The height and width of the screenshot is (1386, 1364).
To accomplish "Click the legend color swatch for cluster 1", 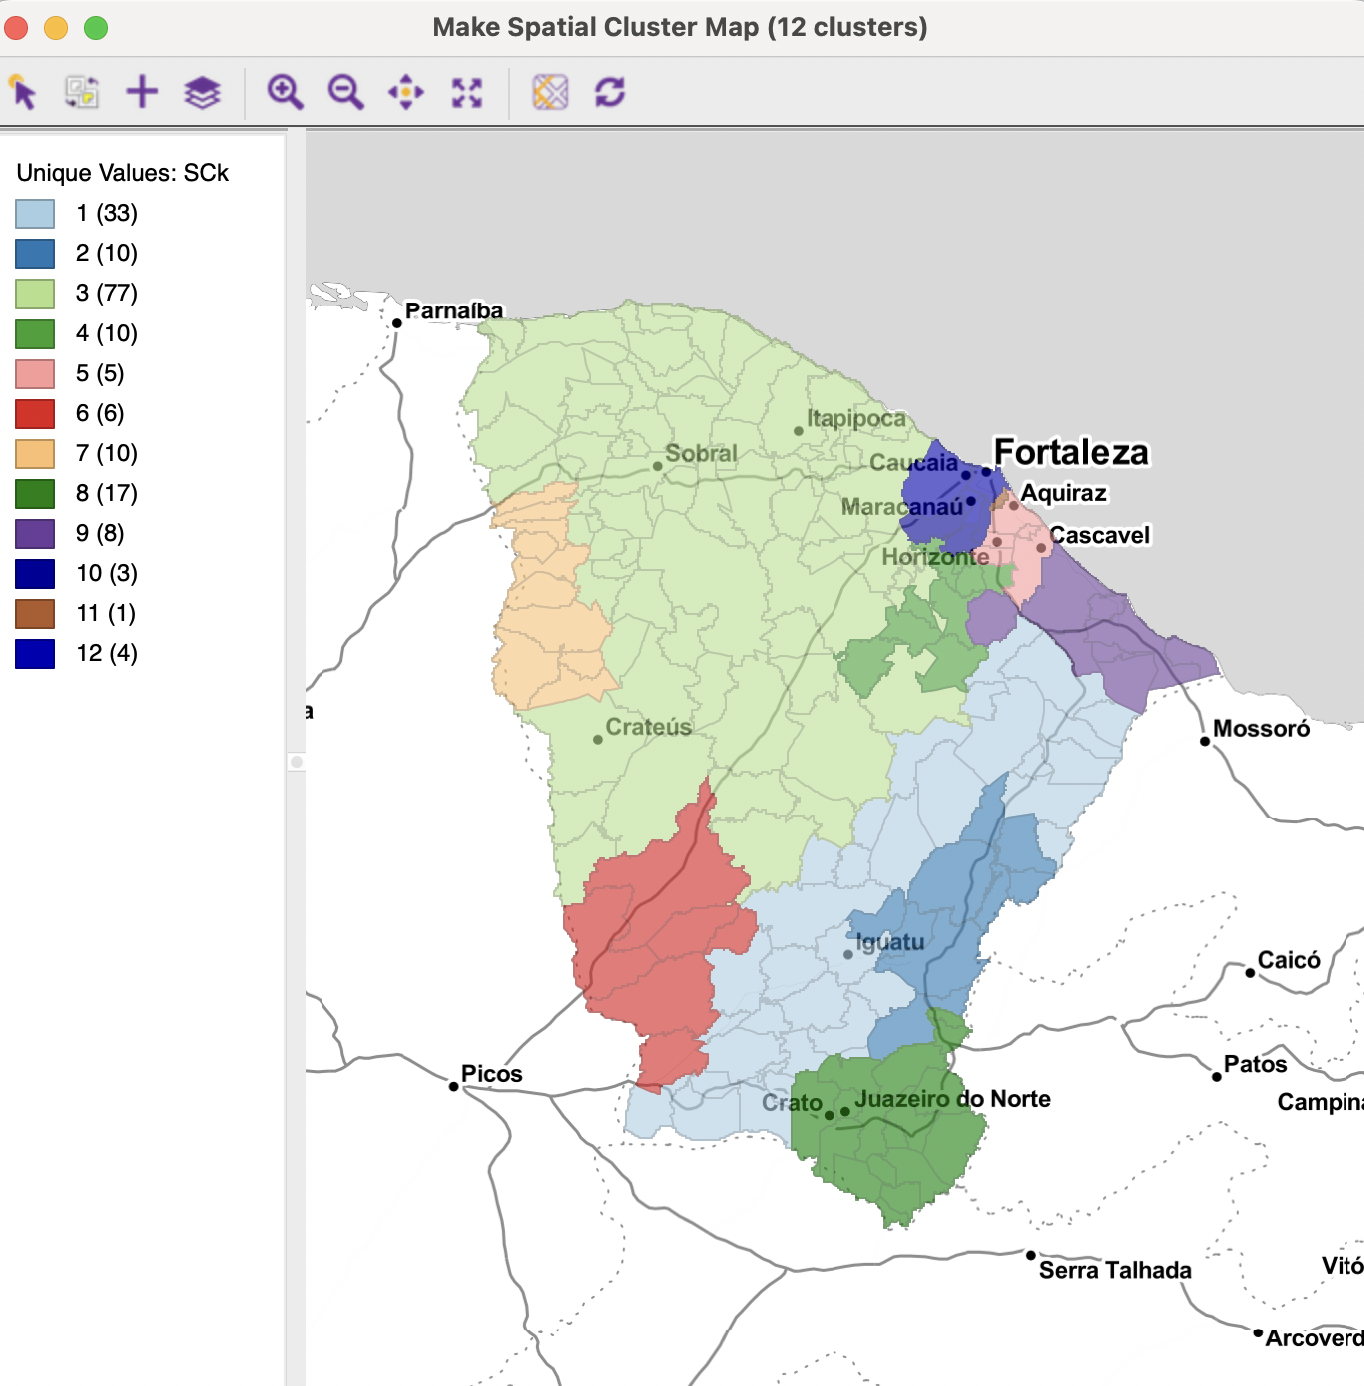I will [x=35, y=214].
